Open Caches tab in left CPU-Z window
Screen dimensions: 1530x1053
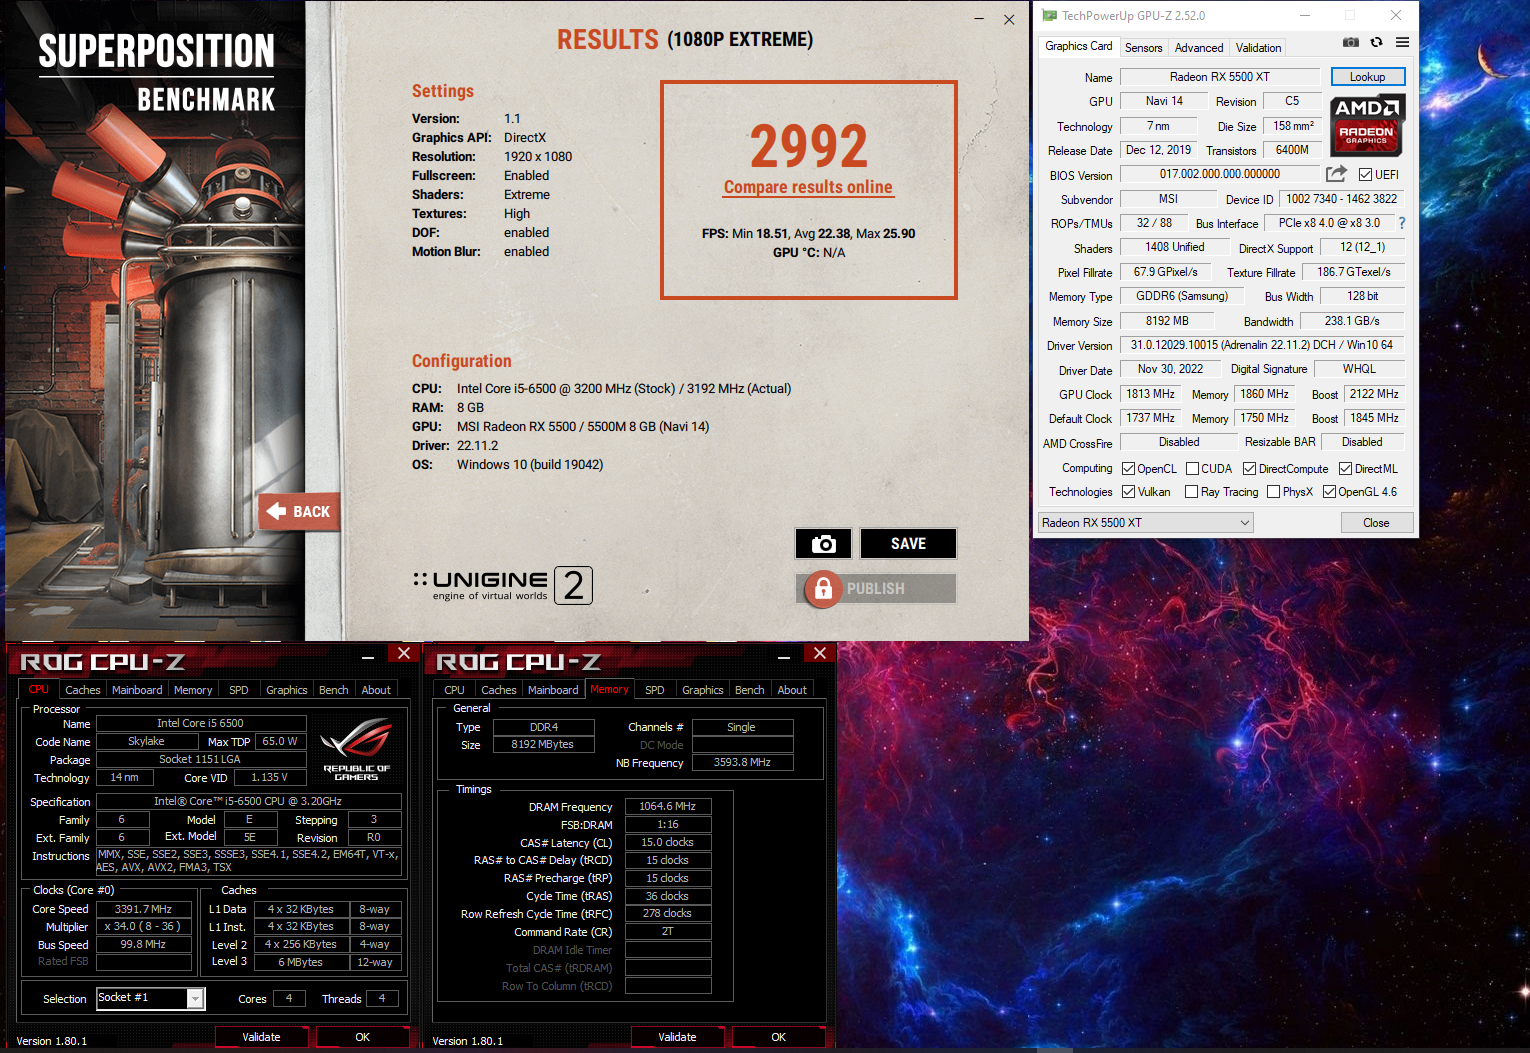coord(82,690)
